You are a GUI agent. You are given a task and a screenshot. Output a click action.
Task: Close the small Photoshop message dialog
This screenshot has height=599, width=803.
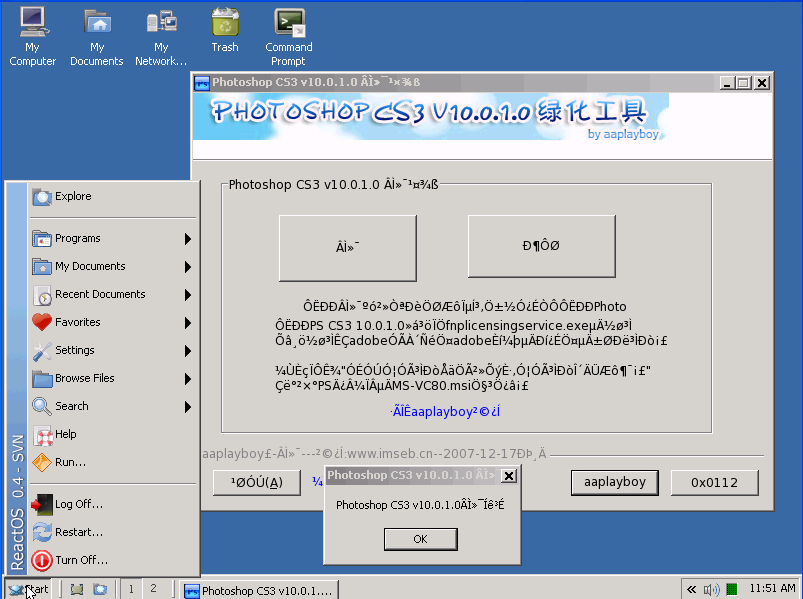[509, 476]
